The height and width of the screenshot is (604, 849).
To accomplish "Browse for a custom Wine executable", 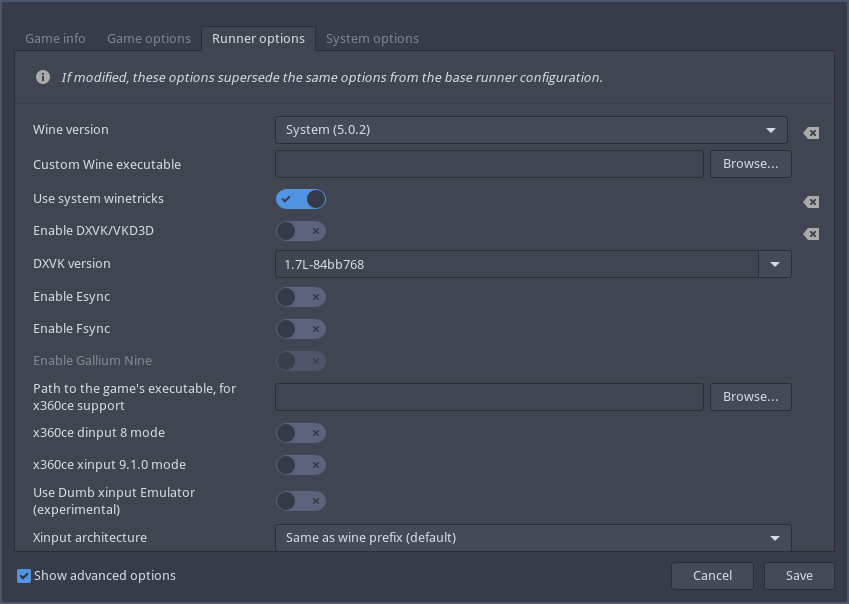I will click(x=750, y=164).
